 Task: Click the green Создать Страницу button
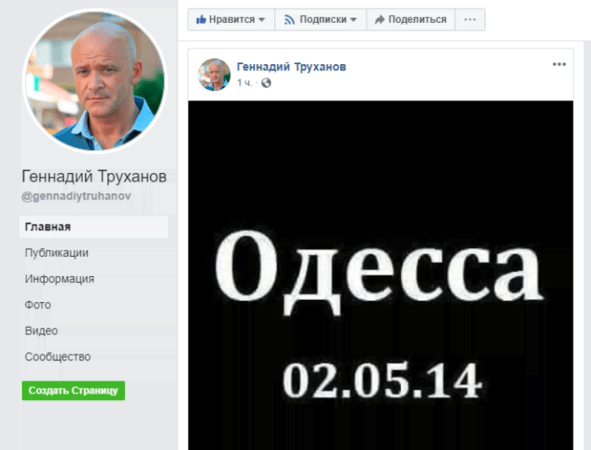pos(73,390)
